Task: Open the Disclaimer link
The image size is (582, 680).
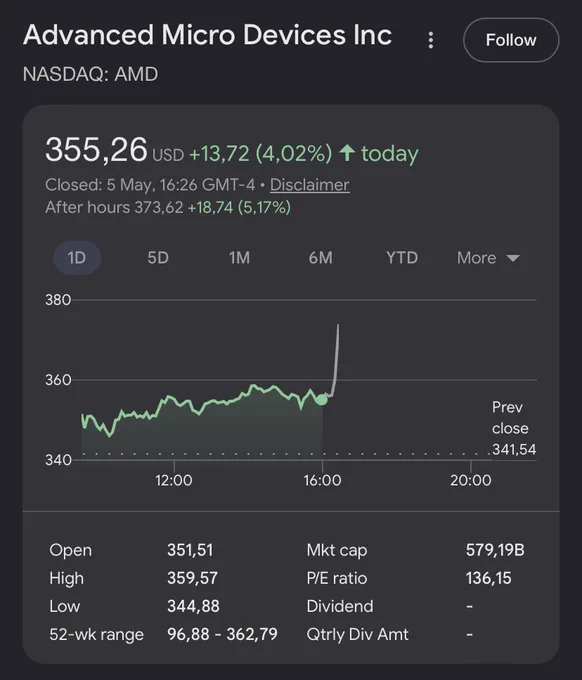Action: coord(310,185)
